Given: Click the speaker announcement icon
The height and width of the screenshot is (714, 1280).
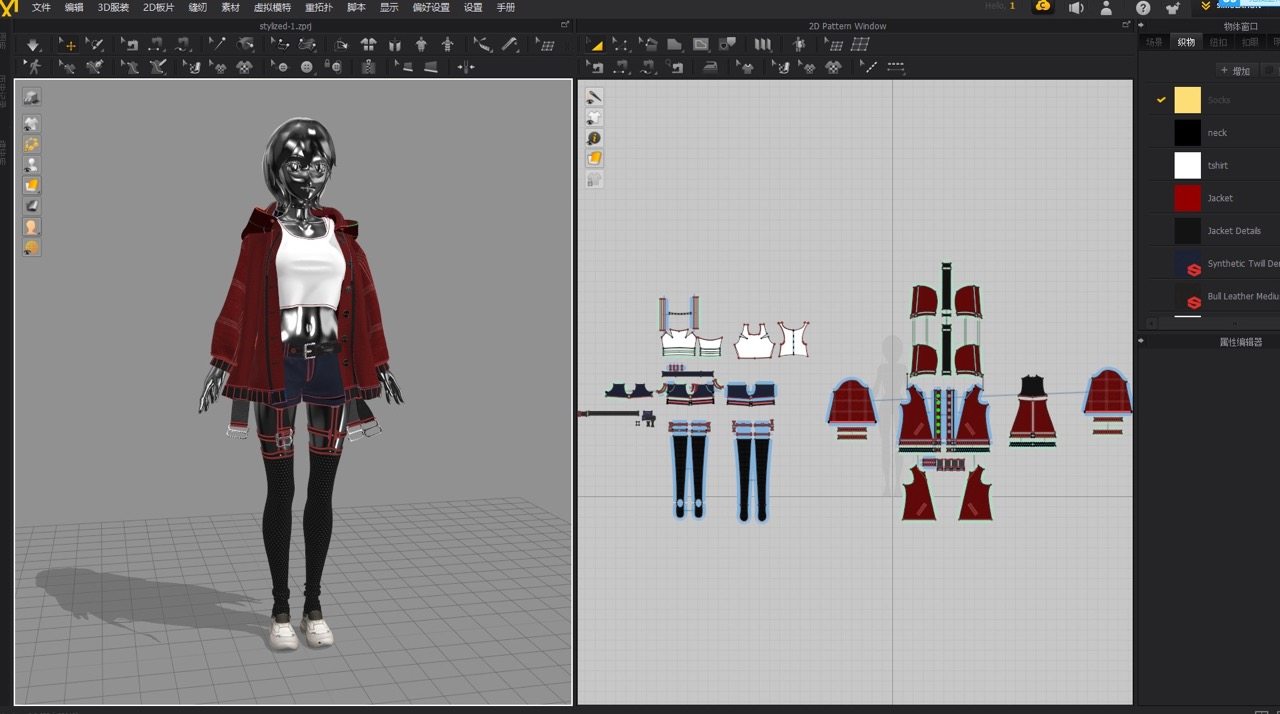Looking at the screenshot, I should (x=1076, y=8).
